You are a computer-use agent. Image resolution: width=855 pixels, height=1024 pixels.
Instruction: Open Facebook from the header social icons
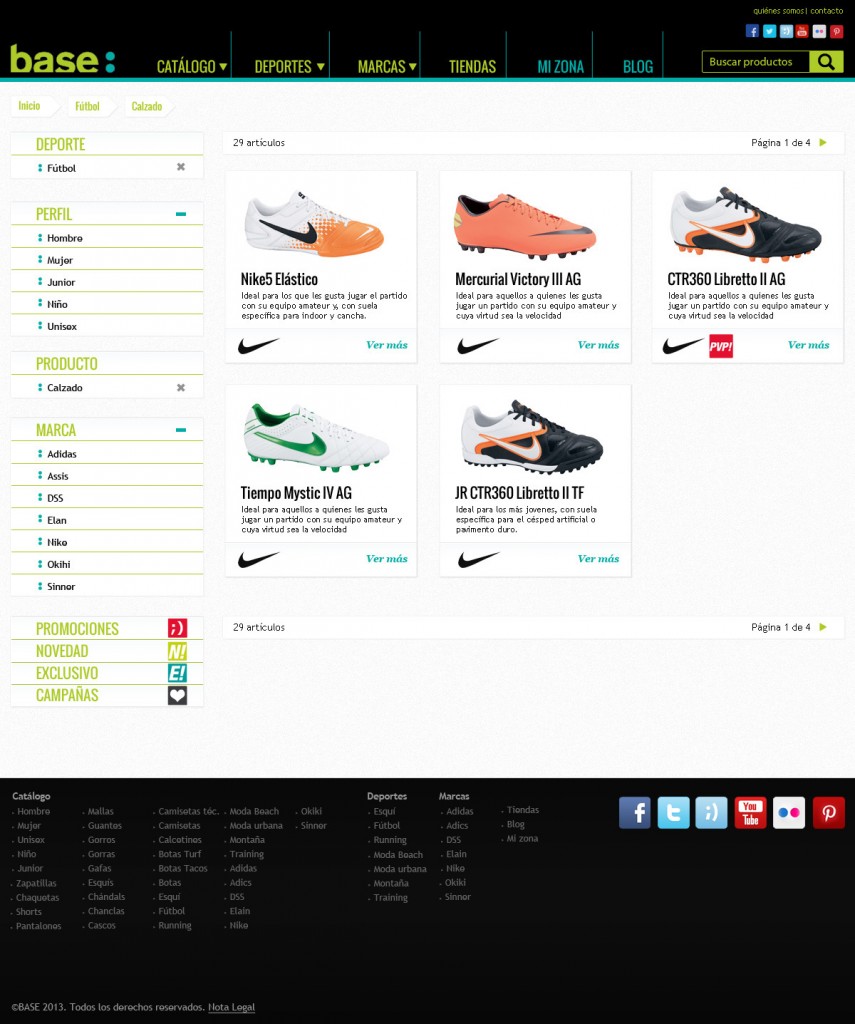click(x=752, y=31)
